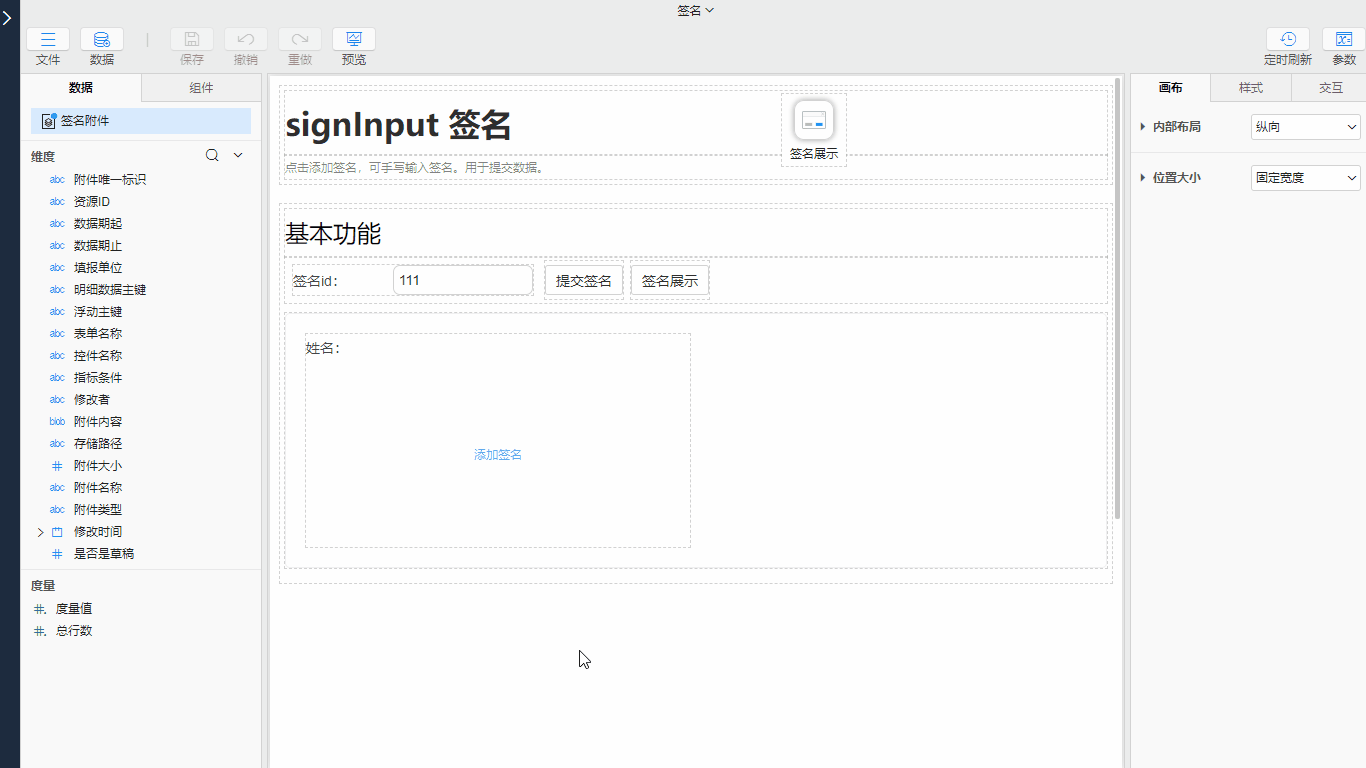Click the 添加签名 link
This screenshot has width=1366, height=768.
coord(498,455)
